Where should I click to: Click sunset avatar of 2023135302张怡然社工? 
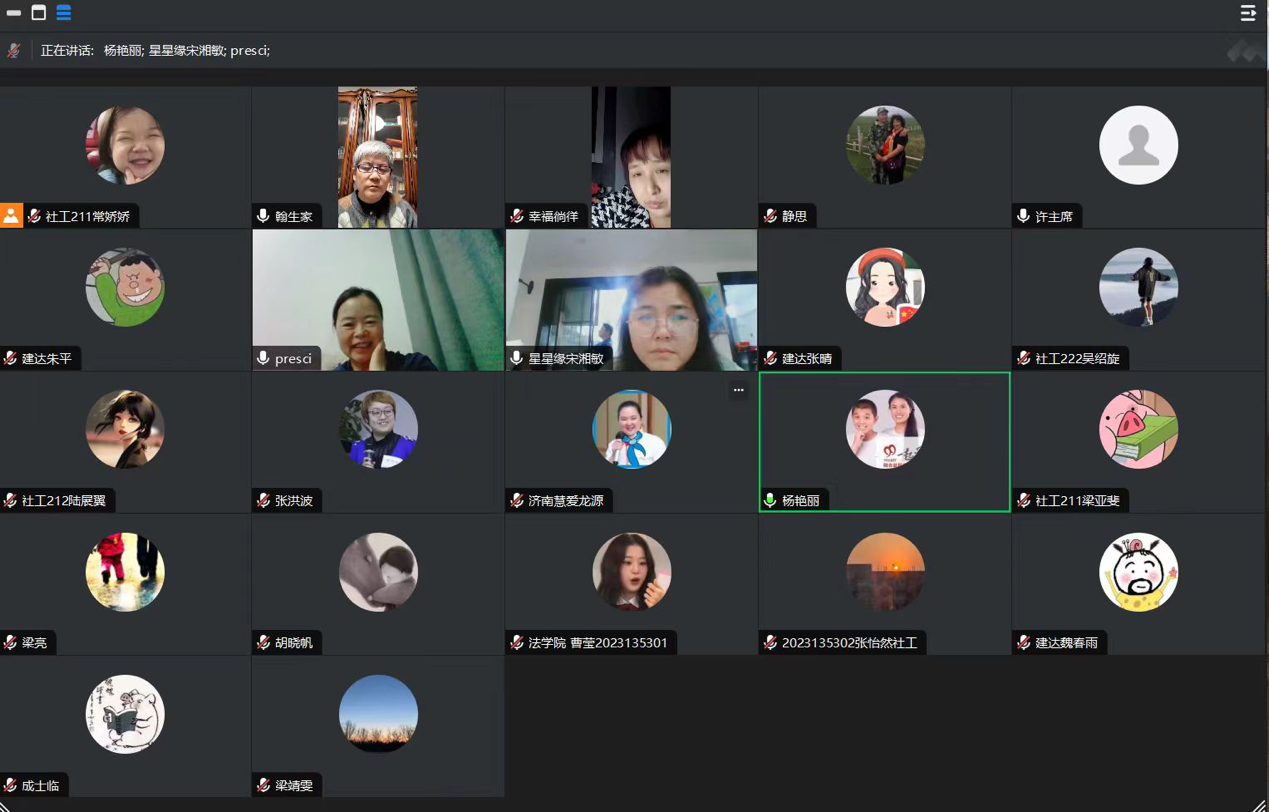click(x=885, y=572)
